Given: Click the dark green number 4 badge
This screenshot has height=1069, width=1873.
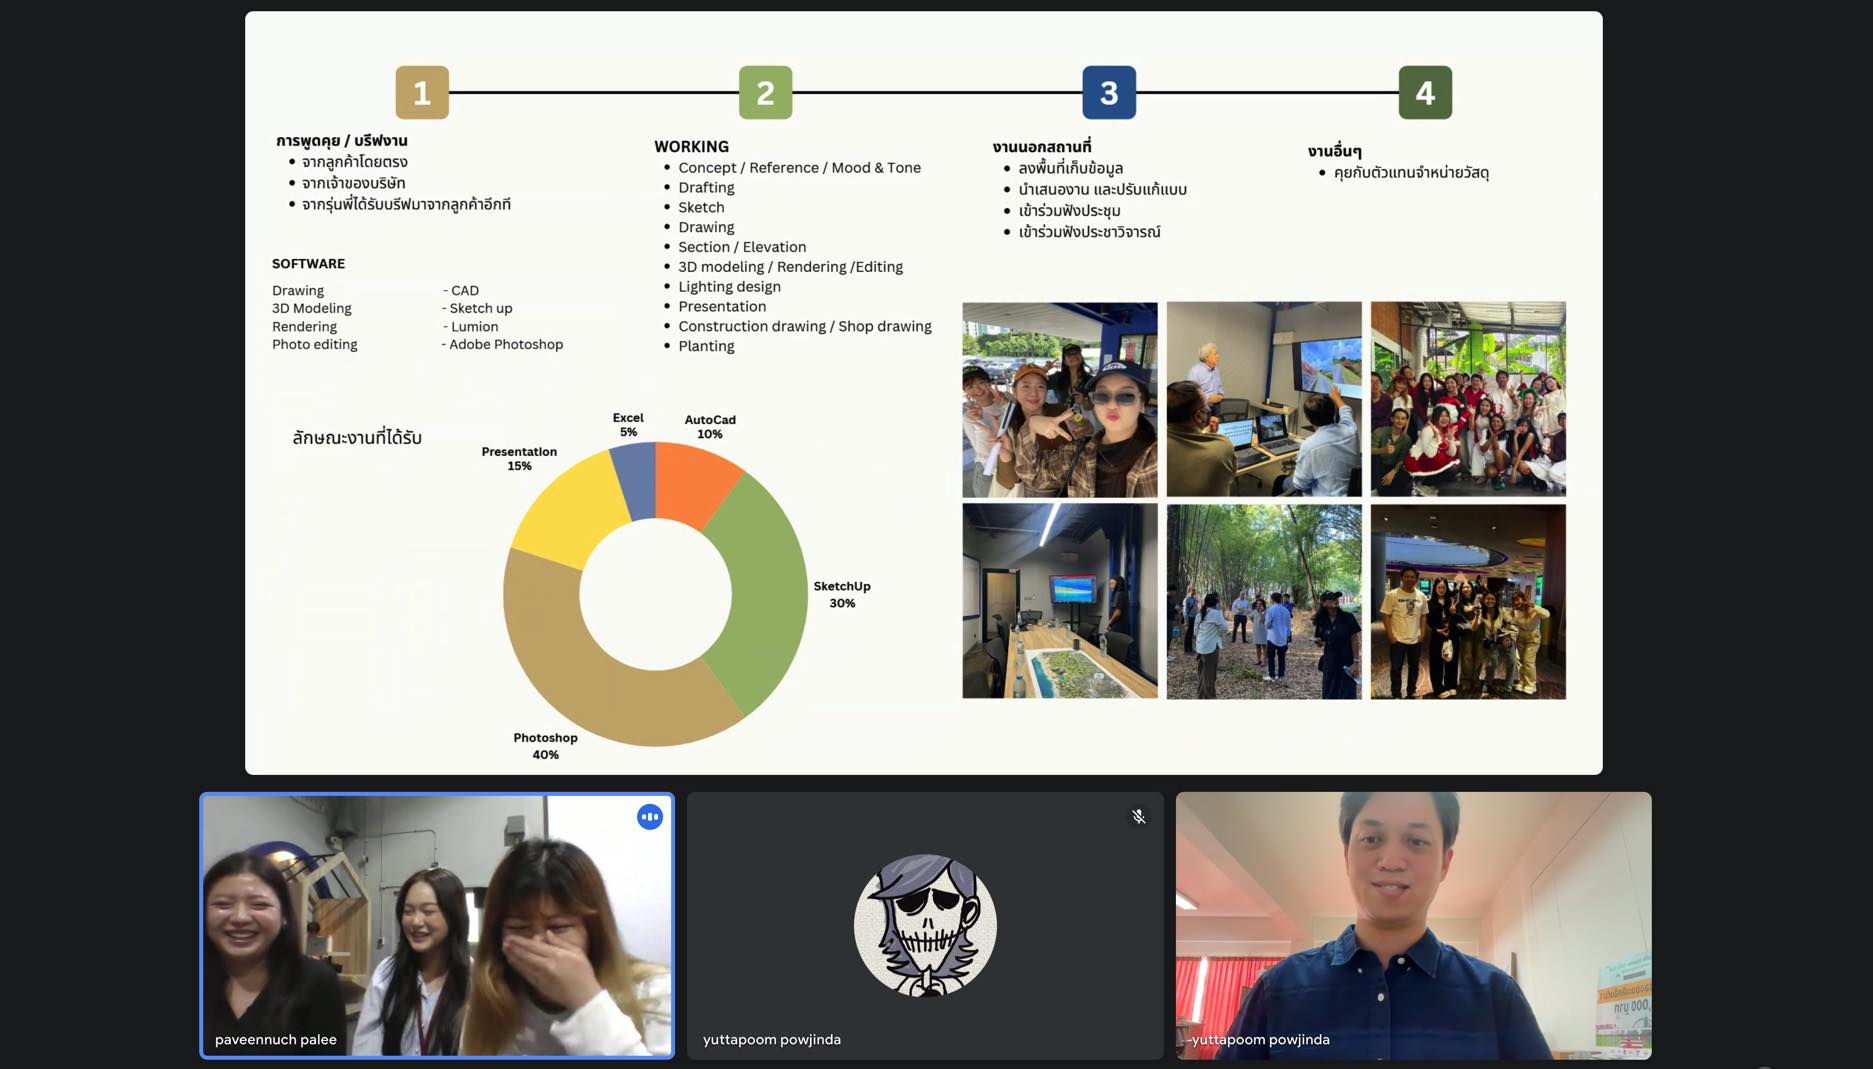Looking at the screenshot, I should (x=1425, y=93).
